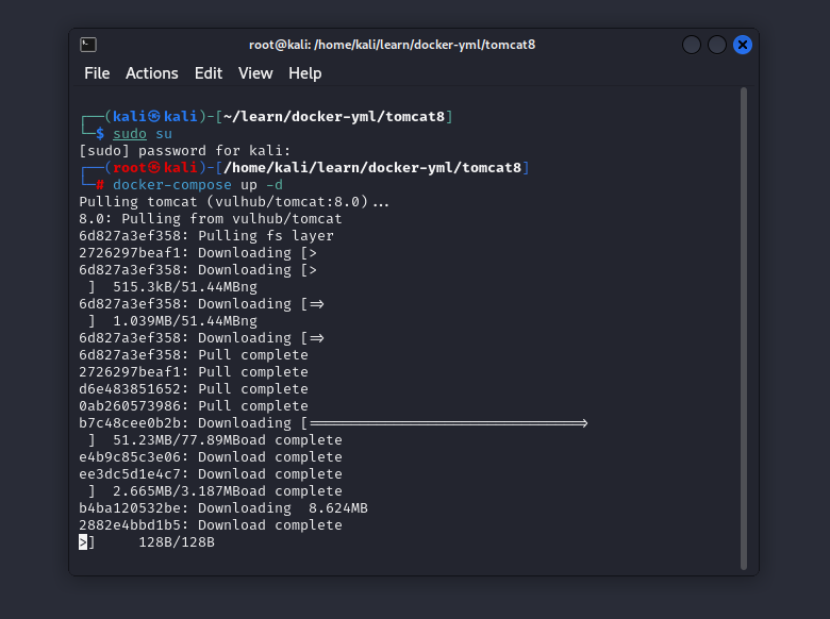Click the terminal vertical scrollbar
830x619 pixels.
coord(744,328)
